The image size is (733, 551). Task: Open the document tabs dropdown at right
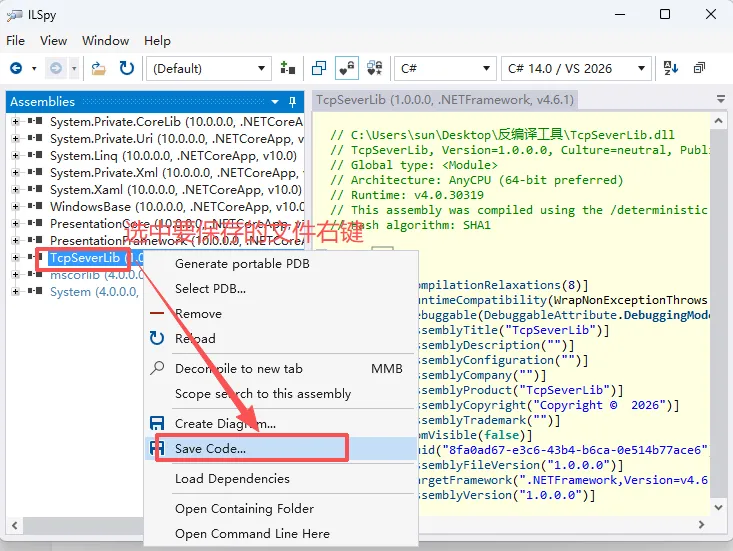[721, 99]
